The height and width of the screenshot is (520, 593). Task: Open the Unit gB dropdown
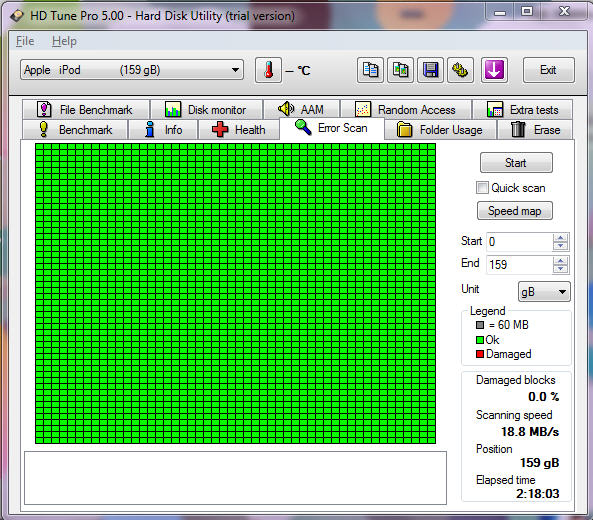pyautogui.click(x=544, y=292)
